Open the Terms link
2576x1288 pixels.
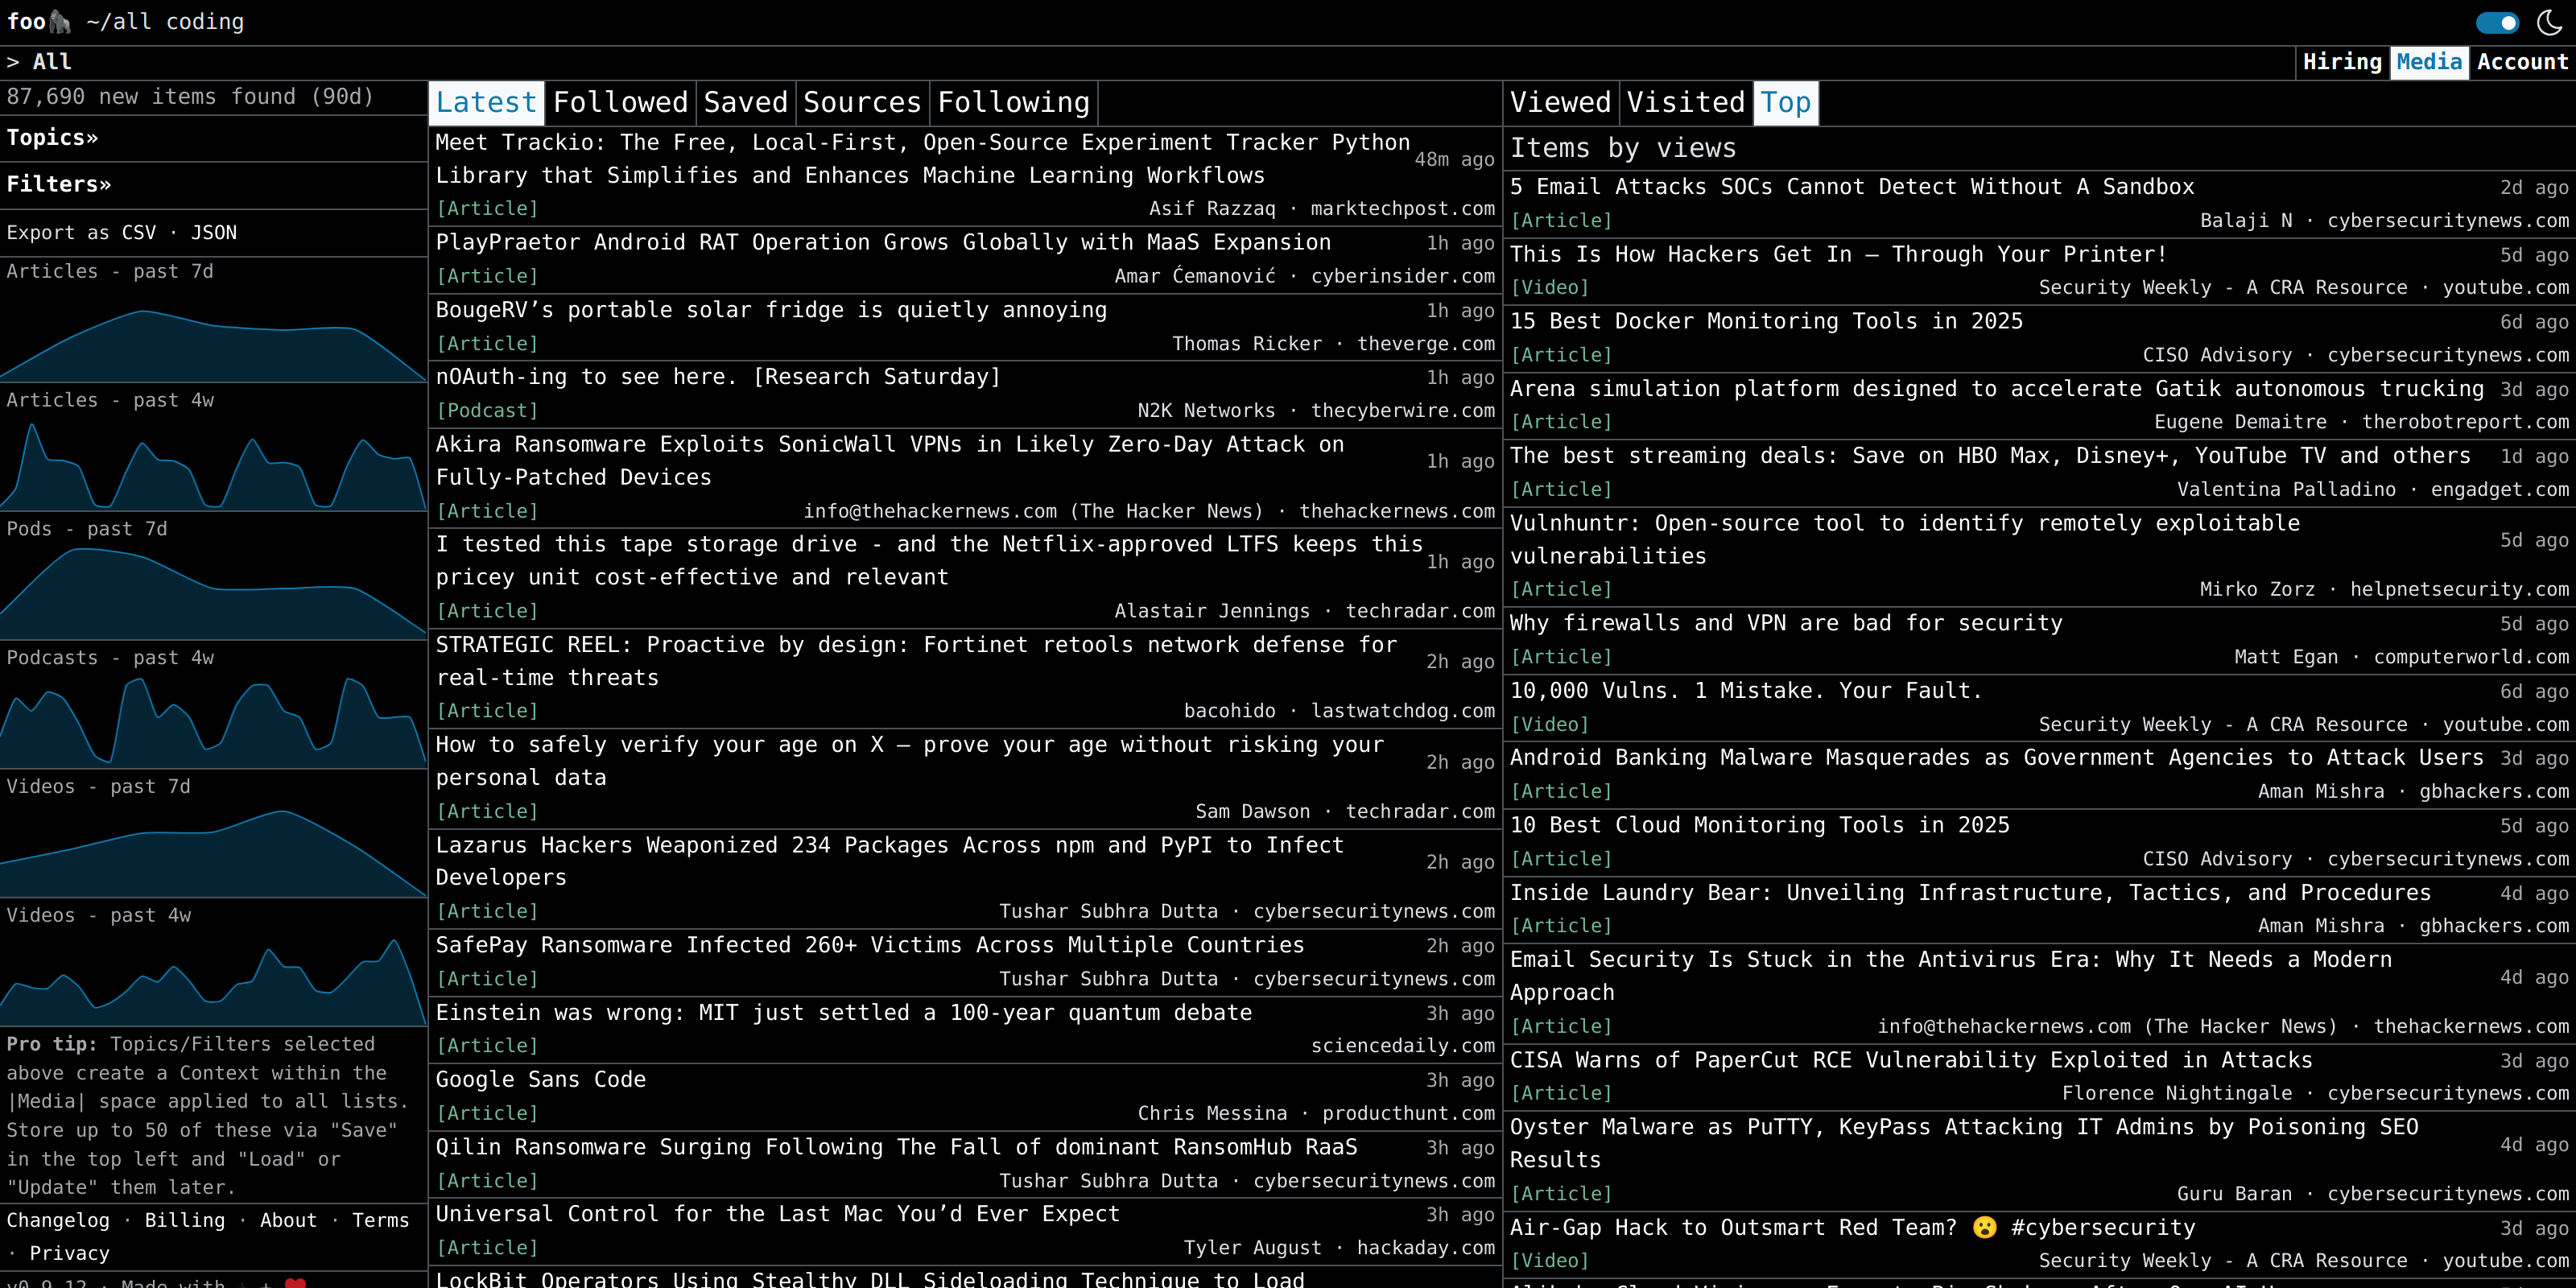(380, 1220)
